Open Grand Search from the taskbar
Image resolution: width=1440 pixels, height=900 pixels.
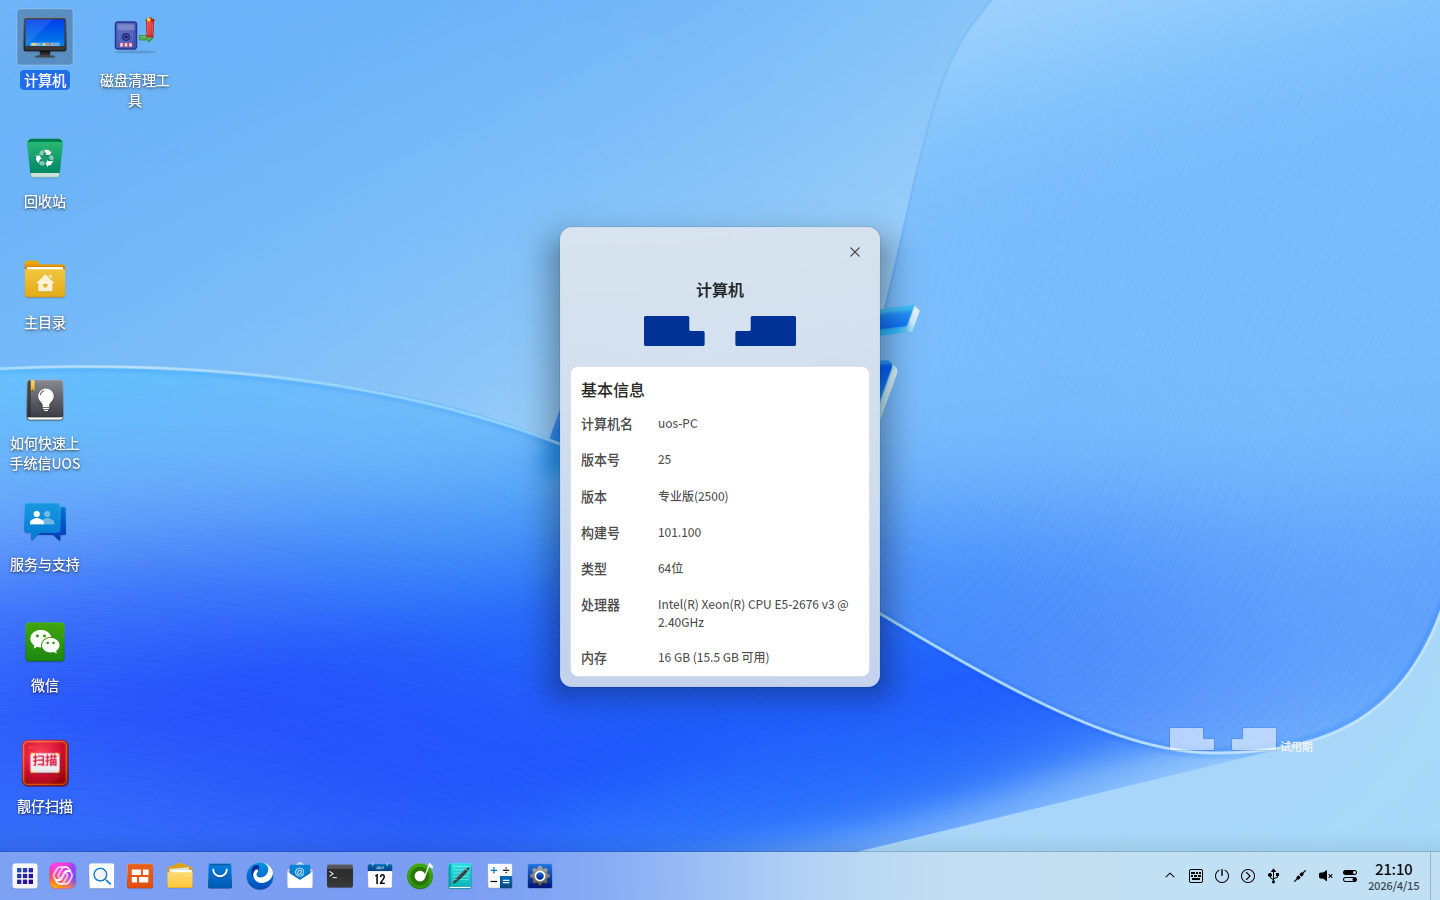(101, 876)
